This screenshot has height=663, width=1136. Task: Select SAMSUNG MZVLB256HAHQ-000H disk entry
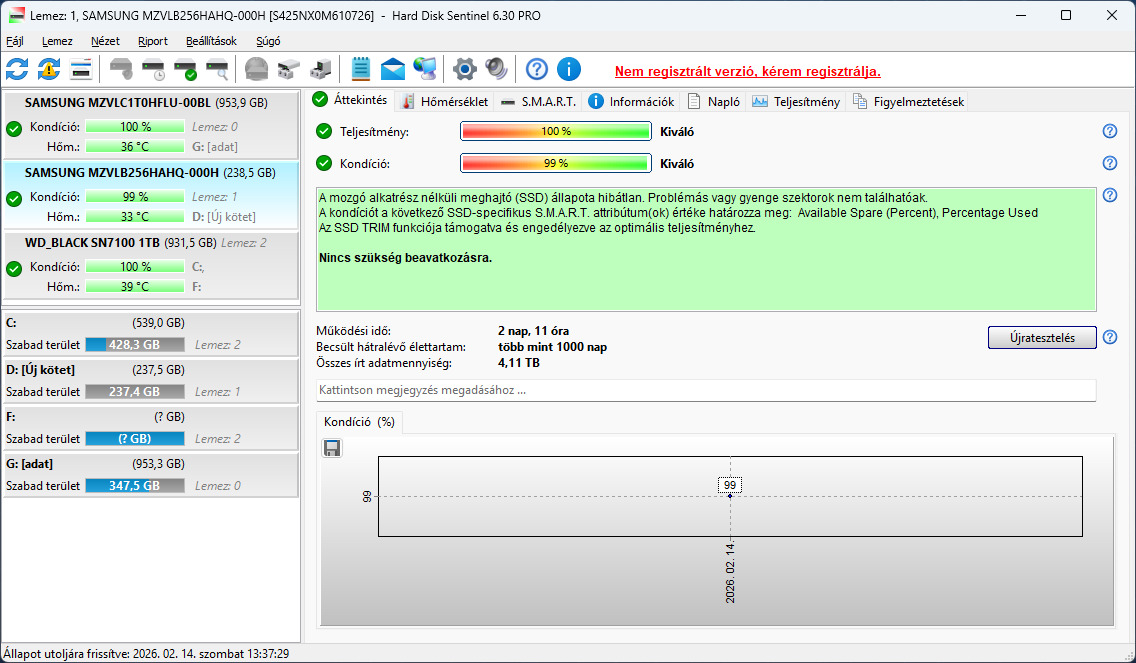(151, 195)
